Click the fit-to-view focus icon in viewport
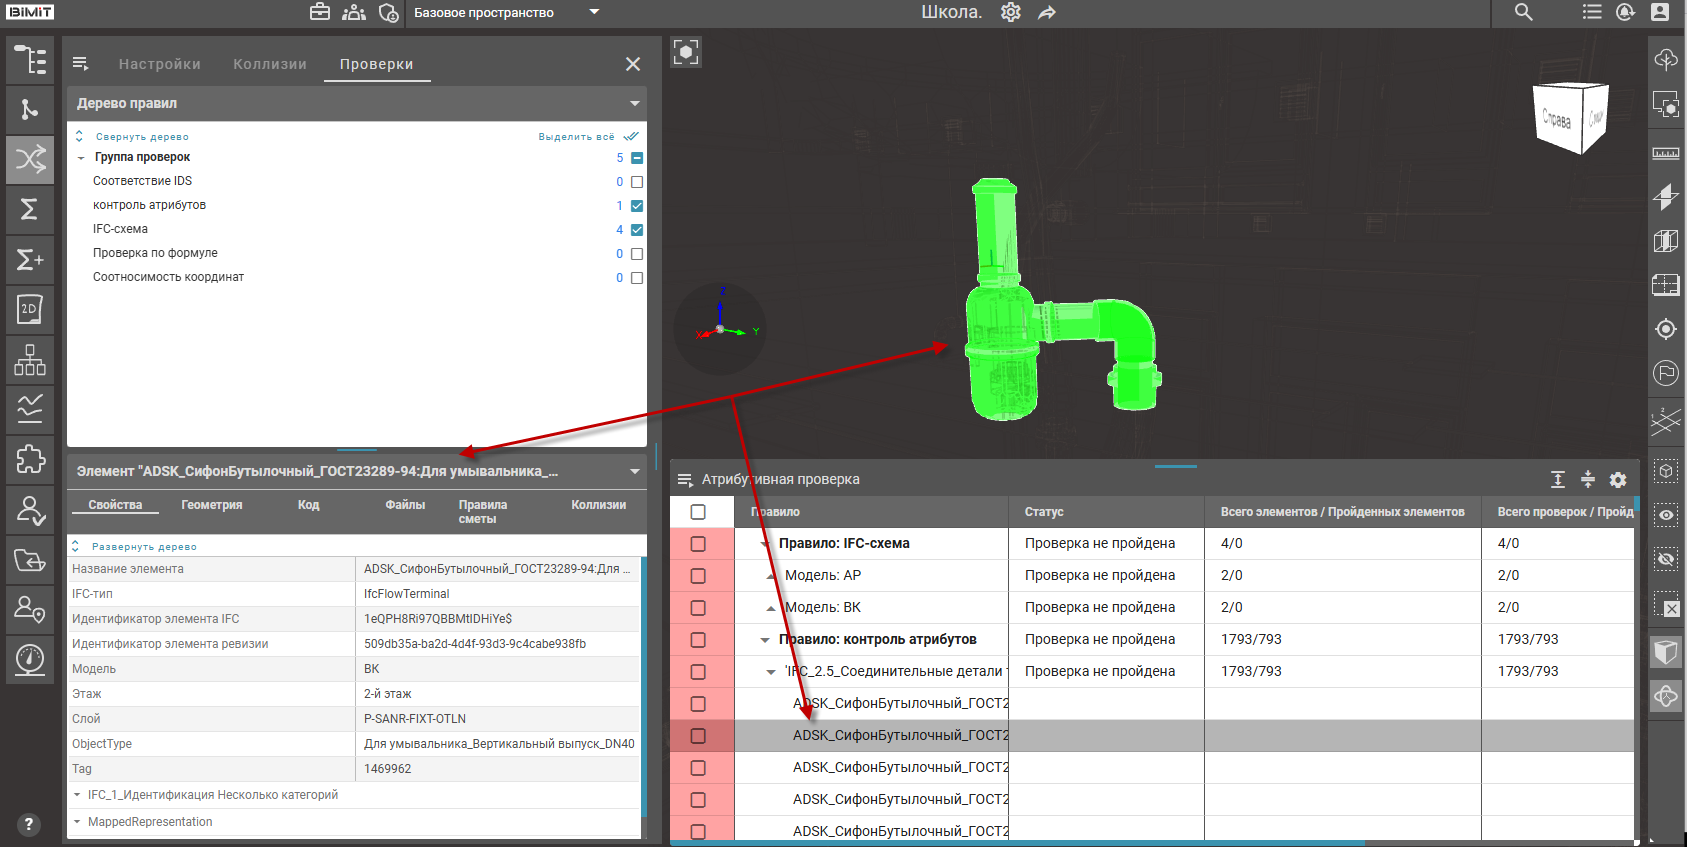Image resolution: width=1687 pixels, height=847 pixels. [686, 52]
